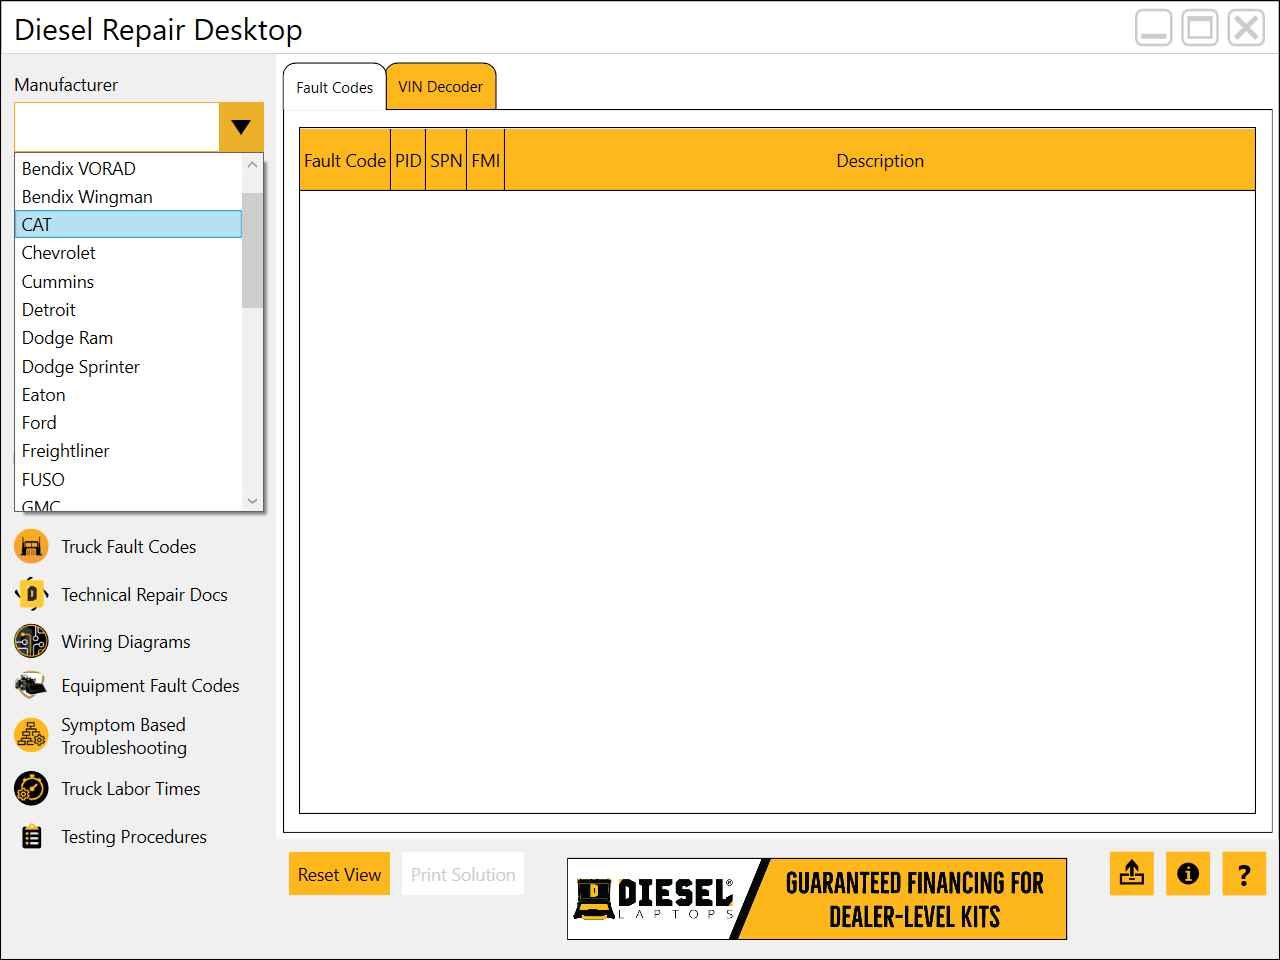
Task: Click the Print Solution button
Action: [x=463, y=874]
